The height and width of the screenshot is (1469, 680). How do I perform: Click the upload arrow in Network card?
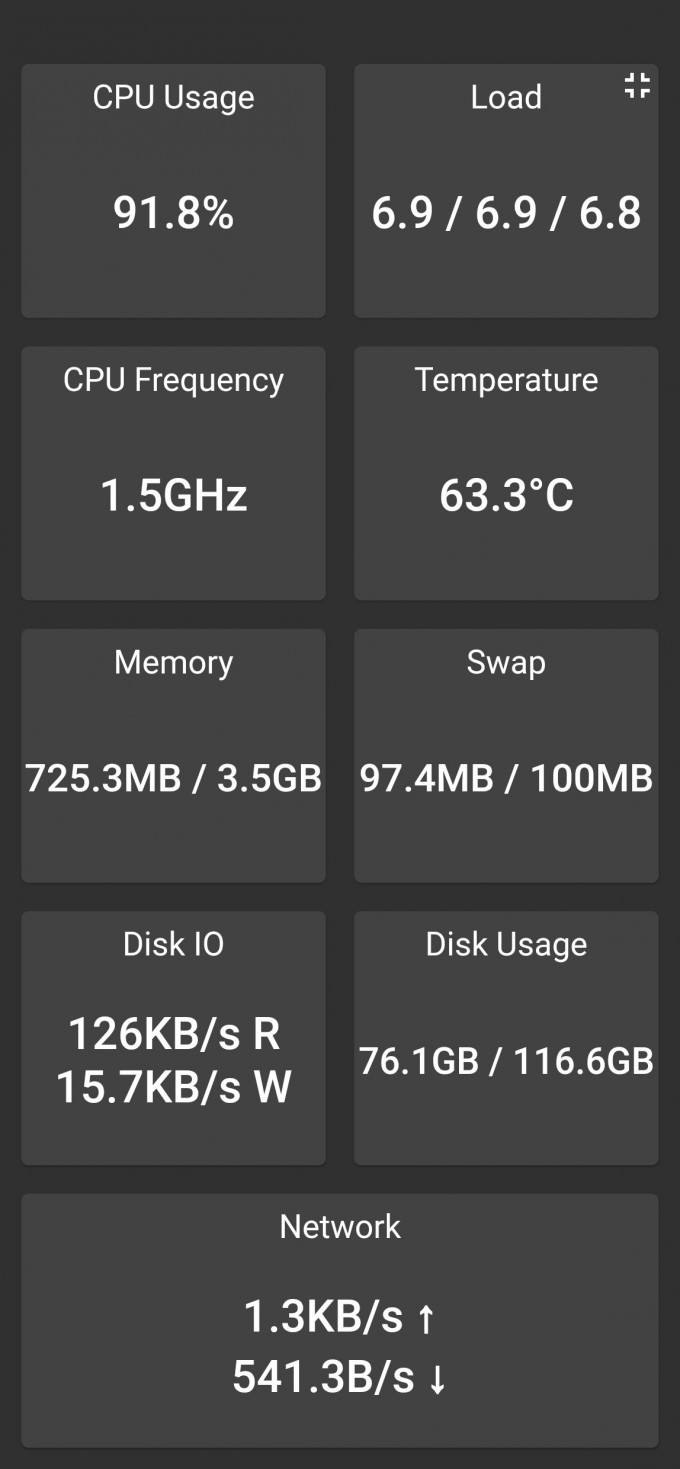pyautogui.click(x=426, y=1319)
